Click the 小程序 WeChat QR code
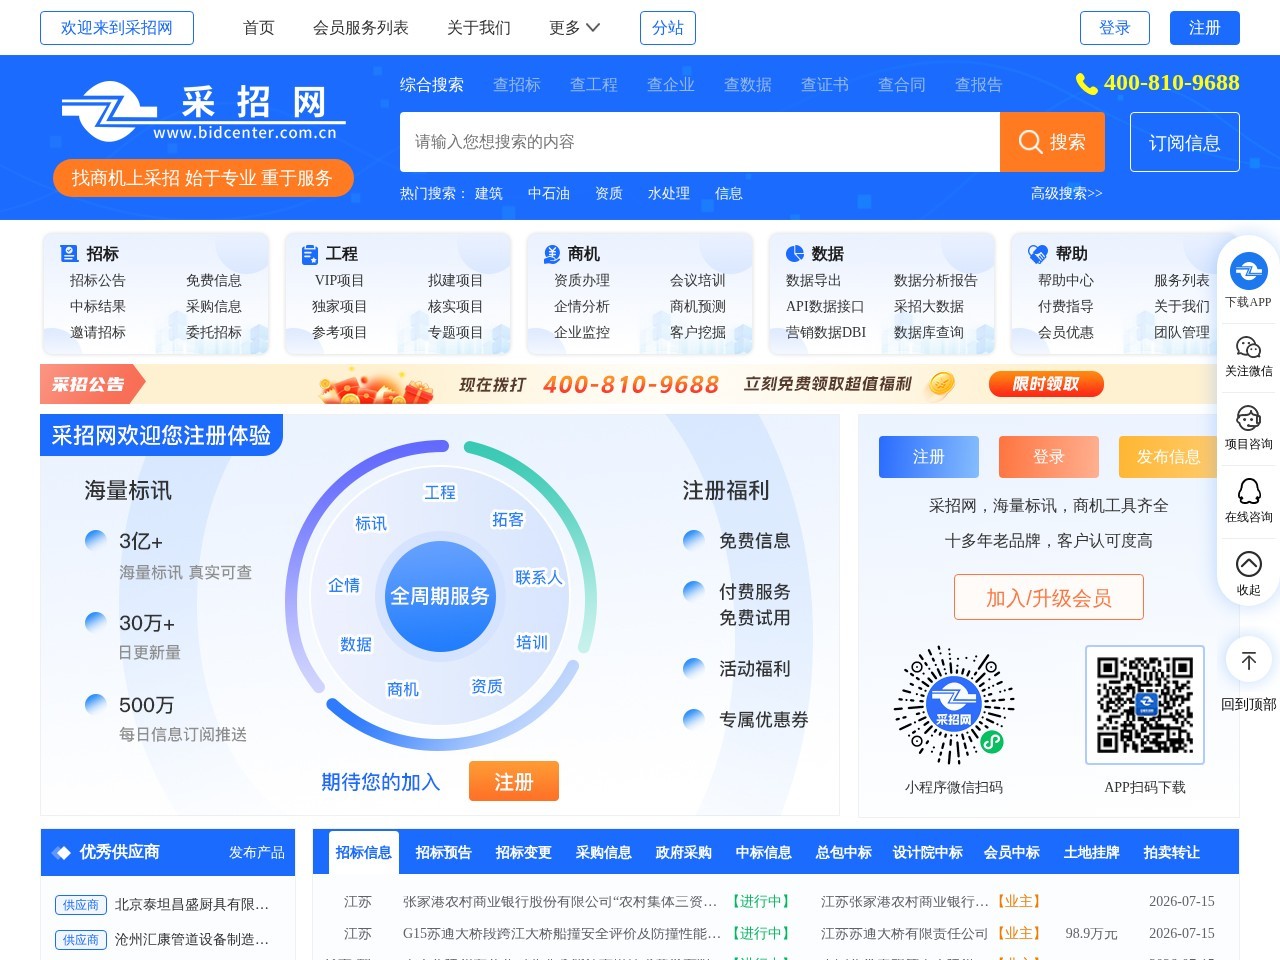1280x960 pixels. point(954,705)
